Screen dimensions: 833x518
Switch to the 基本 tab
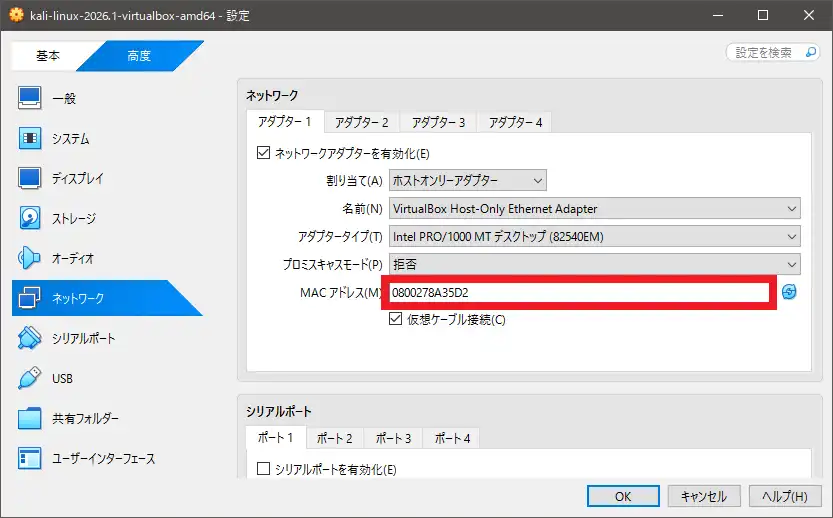[x=48, y=55]
